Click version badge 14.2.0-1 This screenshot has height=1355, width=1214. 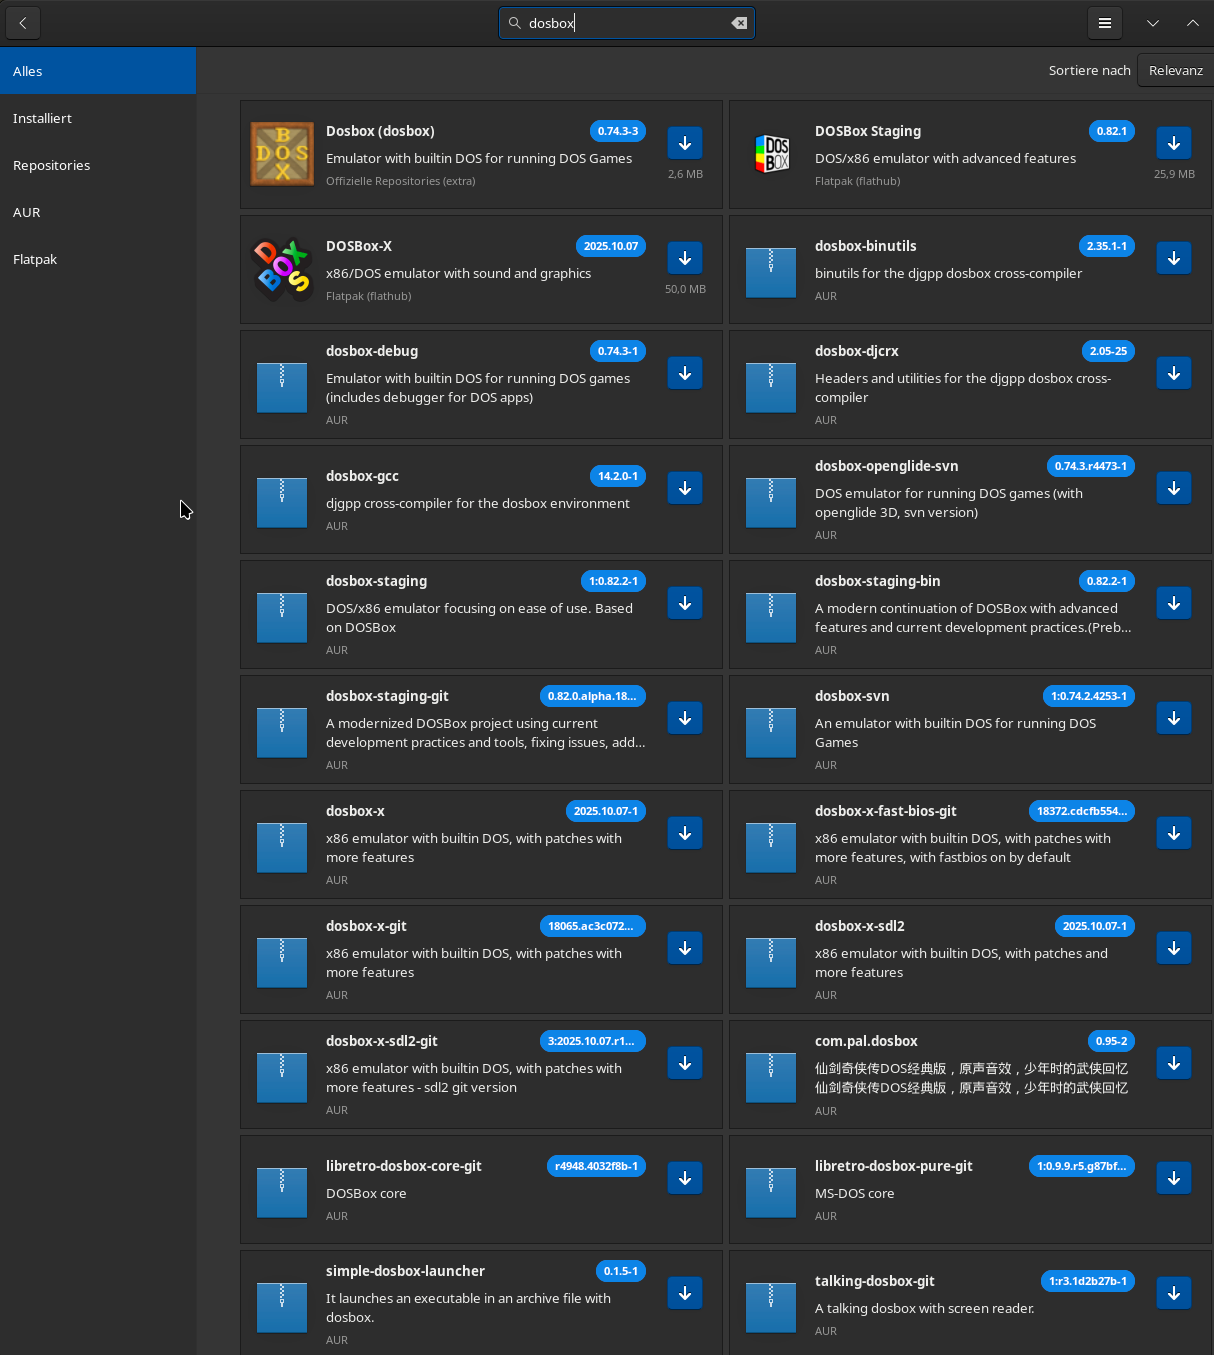(618, 476)
